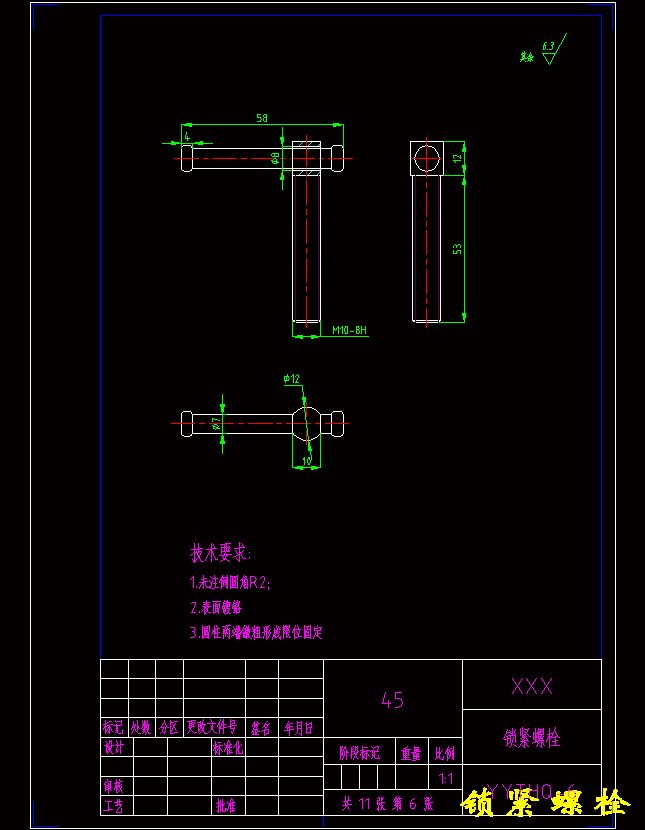Select the material value 45 in title block
The height and width of the screenshot is (830, 645).
pos(393,700)
